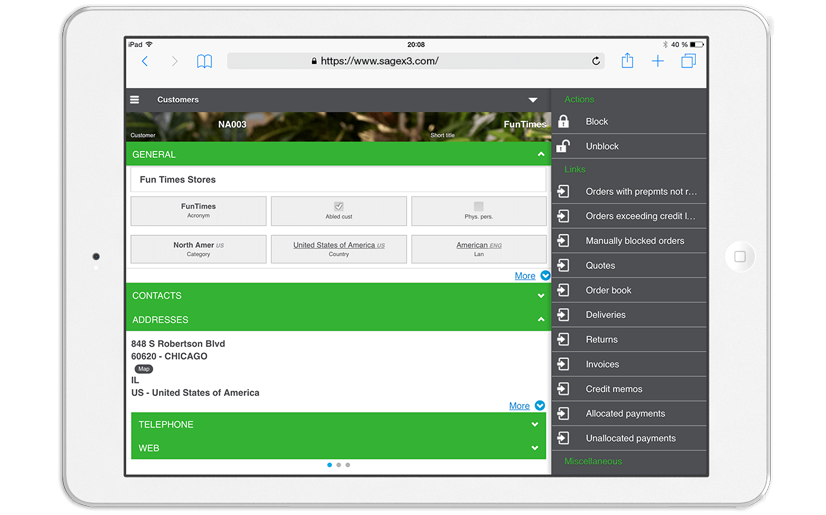Expand the TELEPHONE section
Viewport: 826px width, 515px height.
tap(535, 424)
